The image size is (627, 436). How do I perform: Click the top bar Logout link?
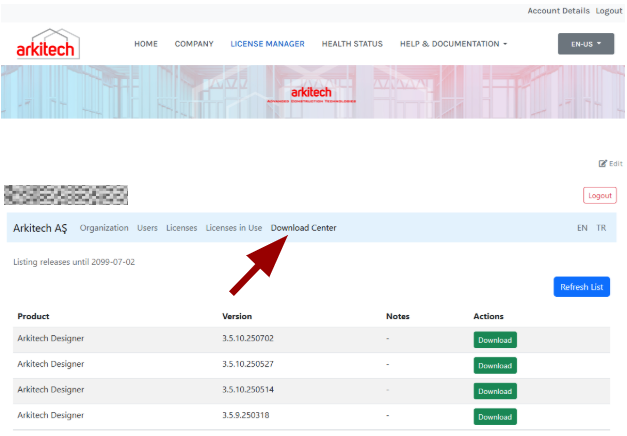tap(609, 11)
